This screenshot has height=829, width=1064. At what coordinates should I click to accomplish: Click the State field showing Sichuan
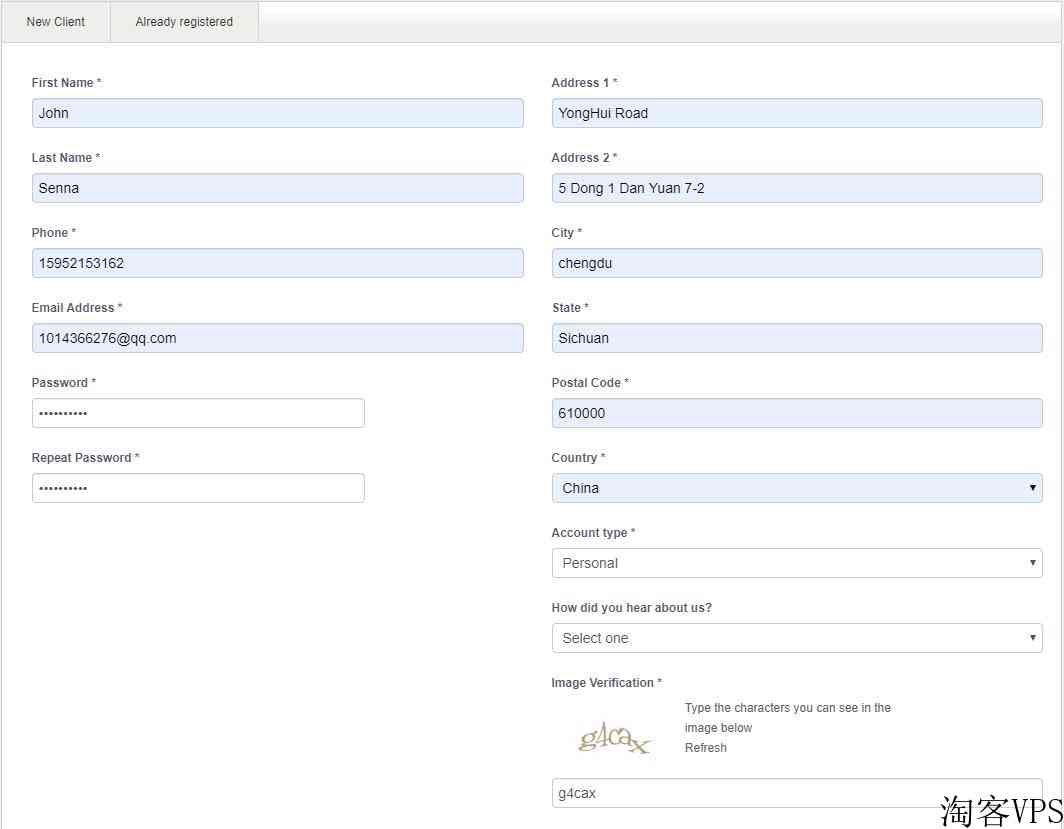click(x=797, y=338)
